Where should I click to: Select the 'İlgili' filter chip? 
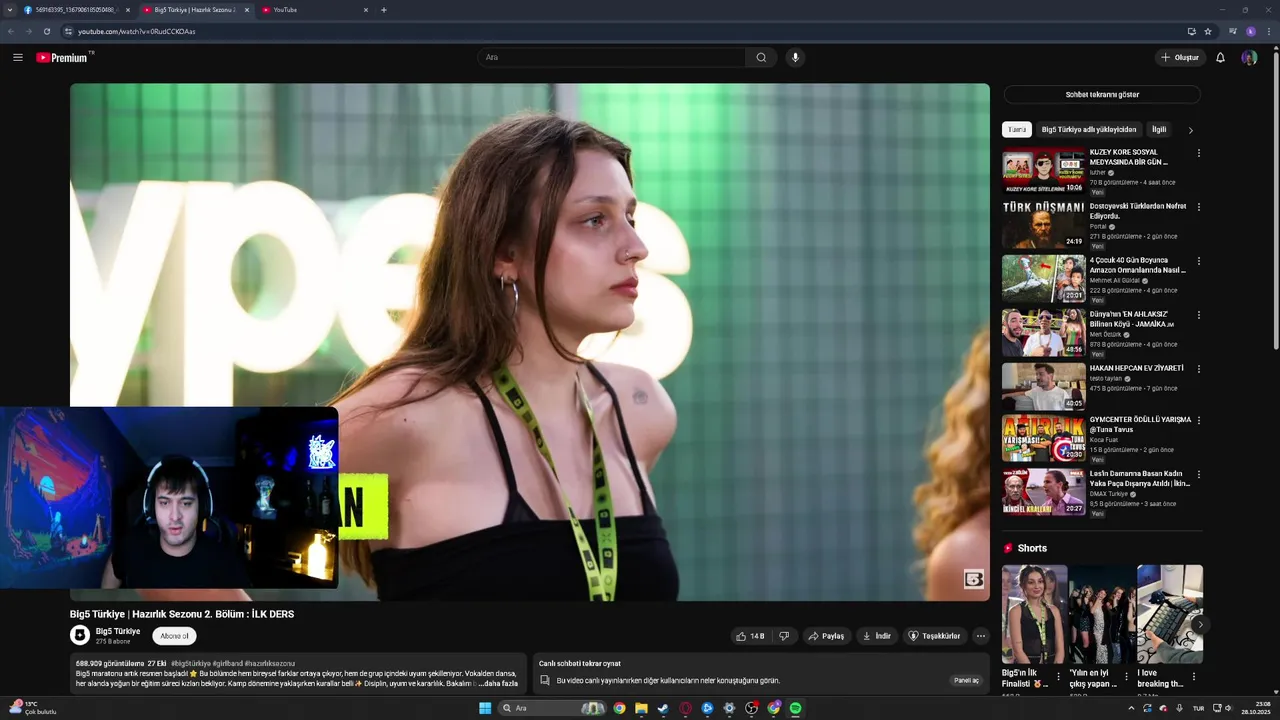point(1159,130)
